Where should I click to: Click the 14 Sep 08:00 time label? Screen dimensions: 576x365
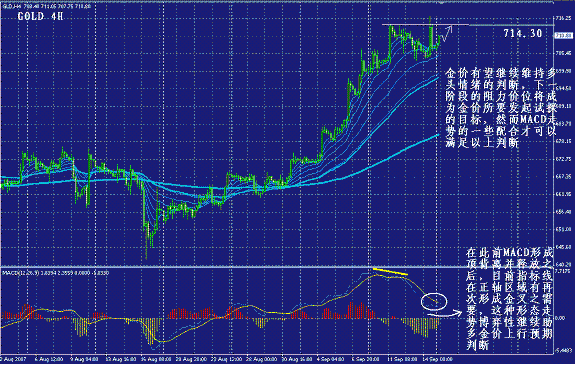(437, 359)
